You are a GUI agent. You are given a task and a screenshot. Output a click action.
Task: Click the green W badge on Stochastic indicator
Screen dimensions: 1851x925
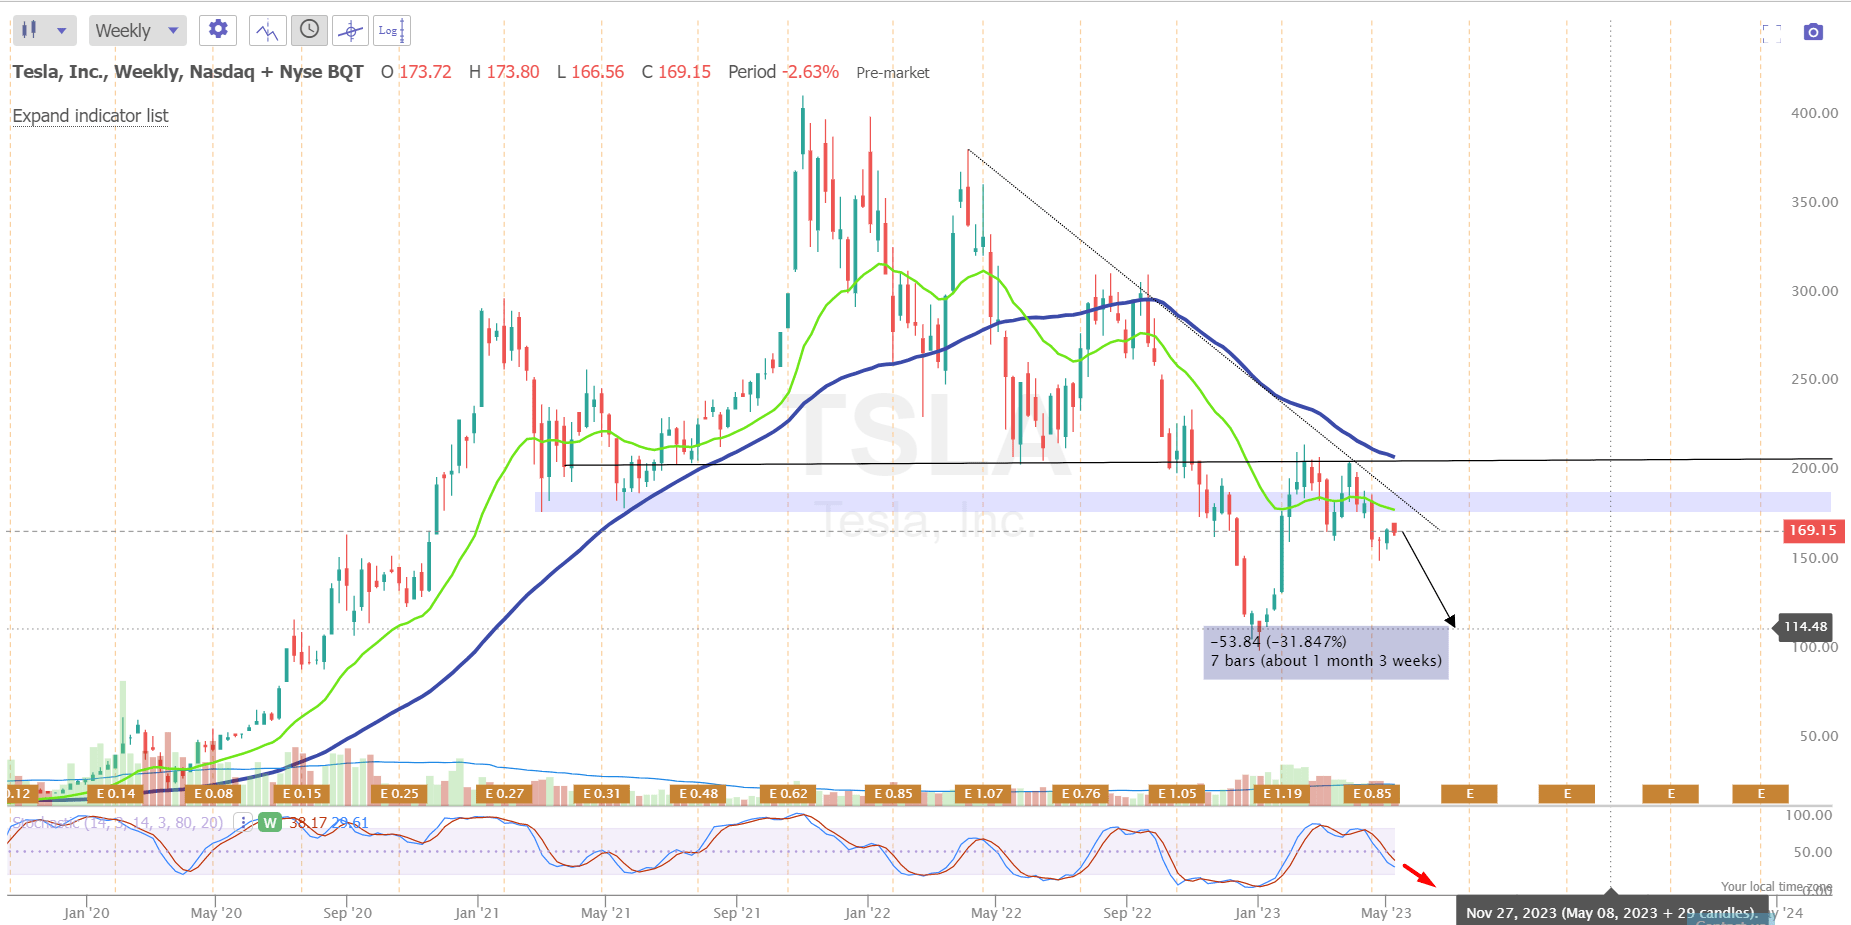[269, 823]
